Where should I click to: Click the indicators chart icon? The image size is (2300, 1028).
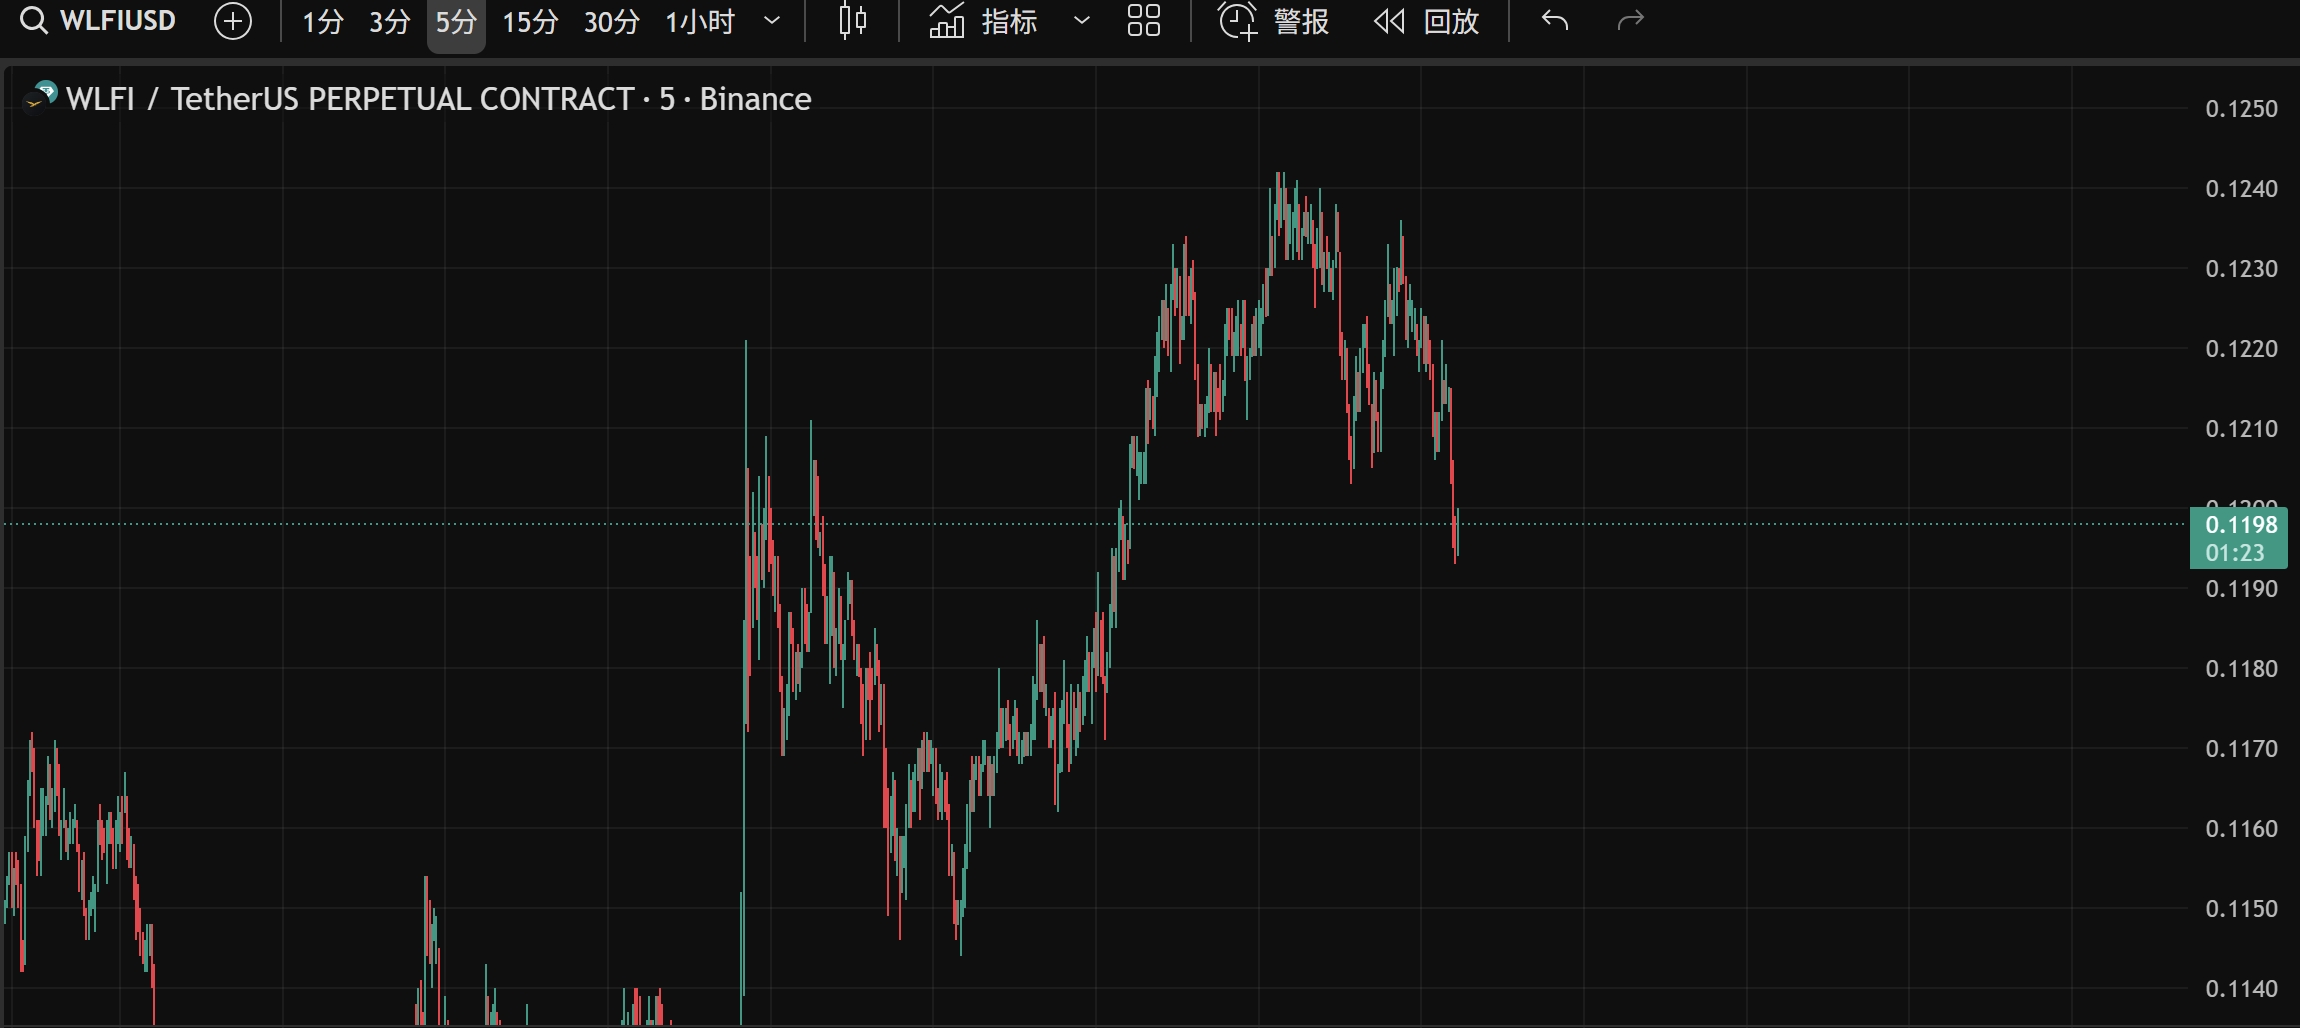[946, 21]
